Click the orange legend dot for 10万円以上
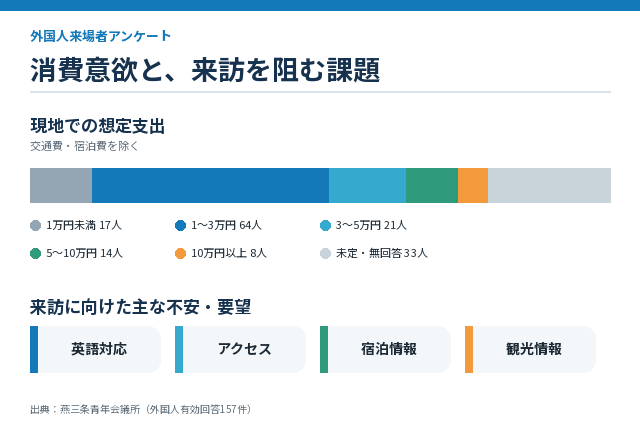This screenshot has width=640, height=427. [180, 254]
